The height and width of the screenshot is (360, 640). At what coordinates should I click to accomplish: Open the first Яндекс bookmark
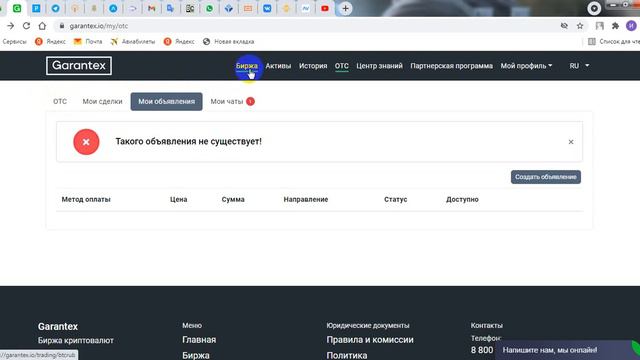tap(50, 42)
